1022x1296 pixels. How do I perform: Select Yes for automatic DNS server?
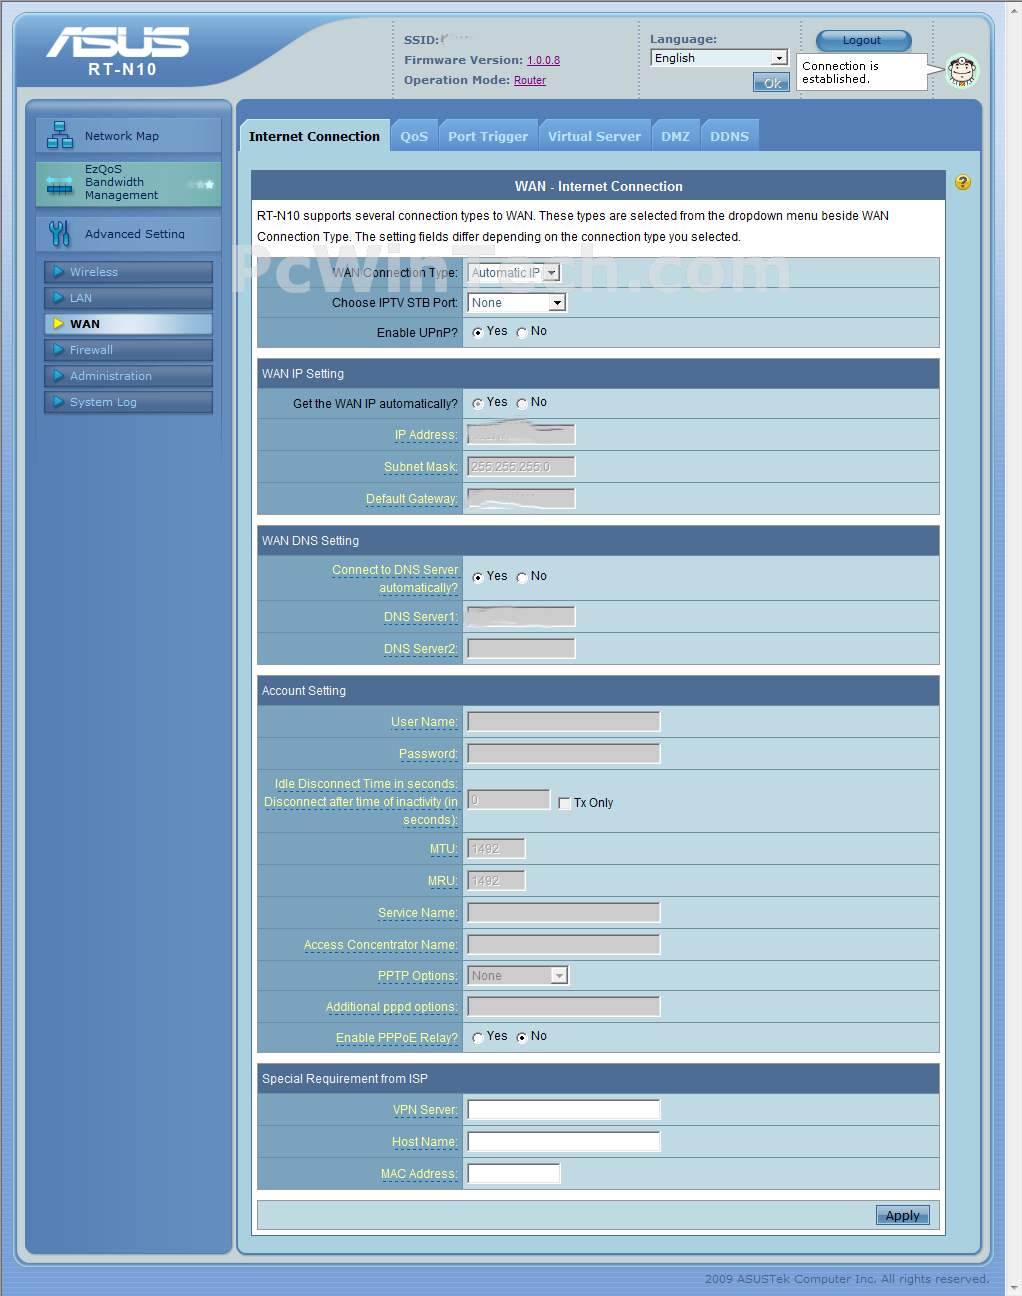tap(478, 577)
